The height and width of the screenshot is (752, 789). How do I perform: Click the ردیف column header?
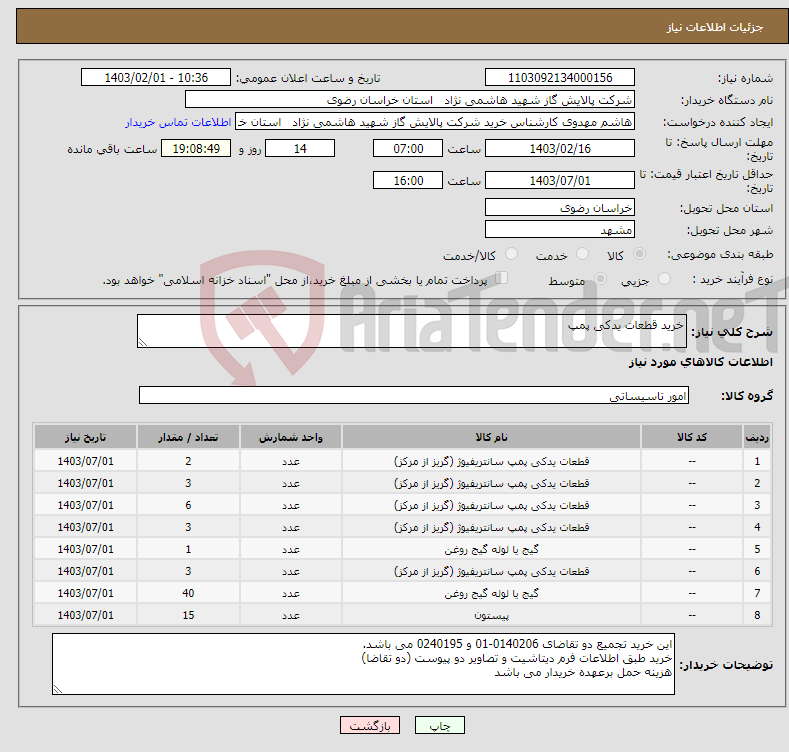pos(757,437)
